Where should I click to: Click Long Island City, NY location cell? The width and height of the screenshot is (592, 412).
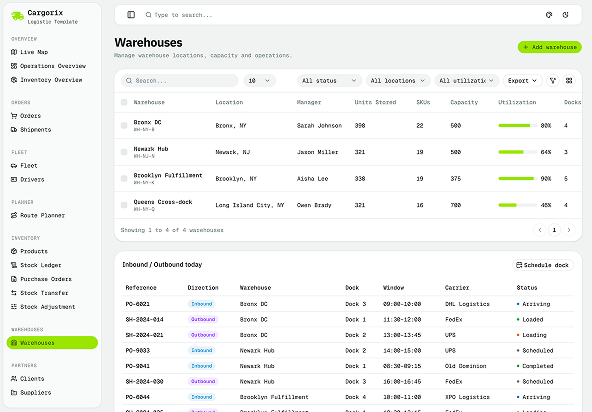(x=250, y=205)
